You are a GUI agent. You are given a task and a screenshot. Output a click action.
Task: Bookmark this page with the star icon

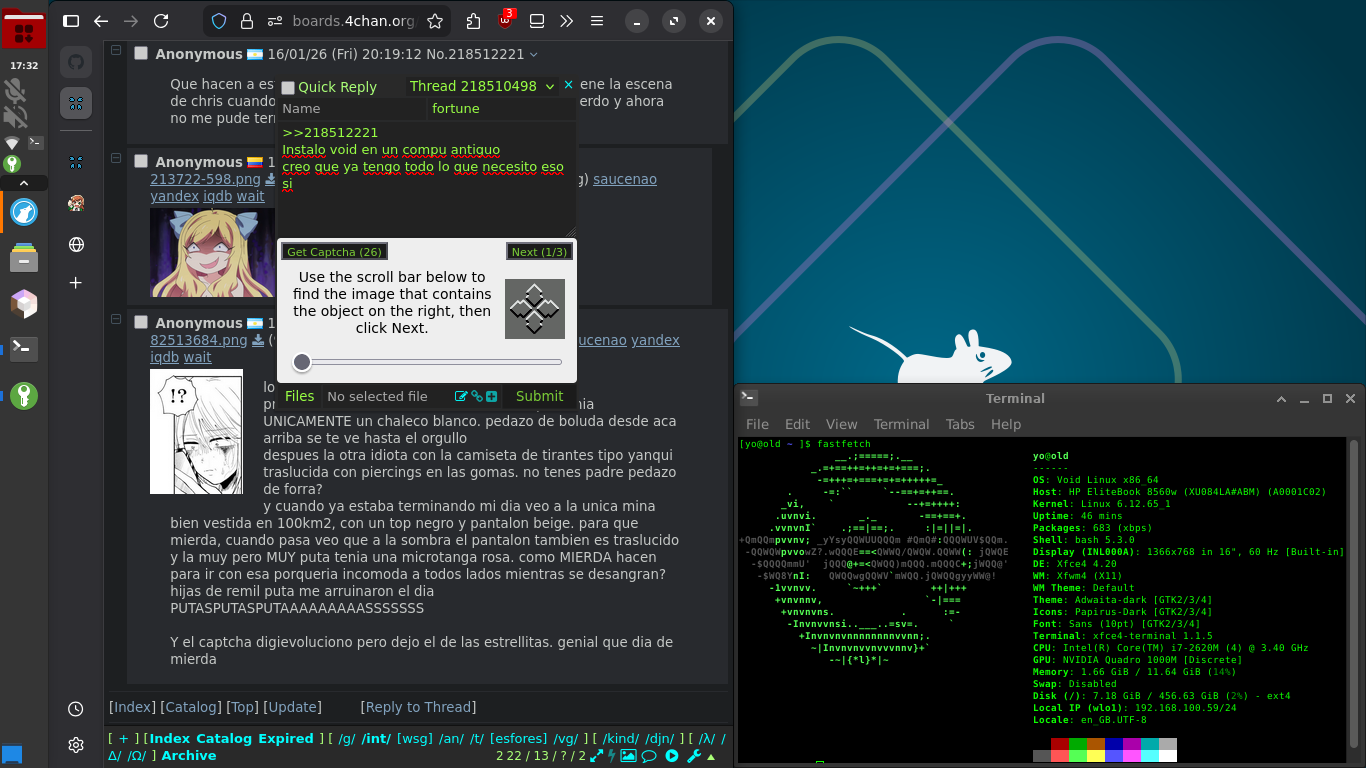[434, 21]
